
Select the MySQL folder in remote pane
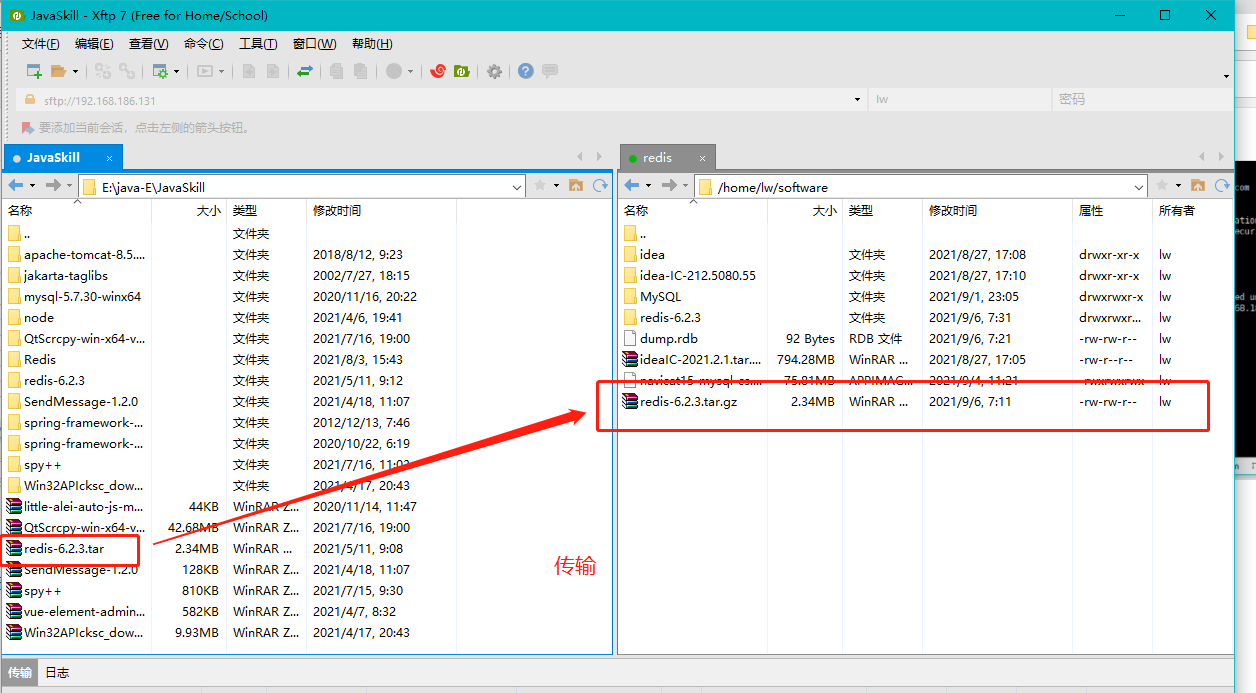click(660, 297)
